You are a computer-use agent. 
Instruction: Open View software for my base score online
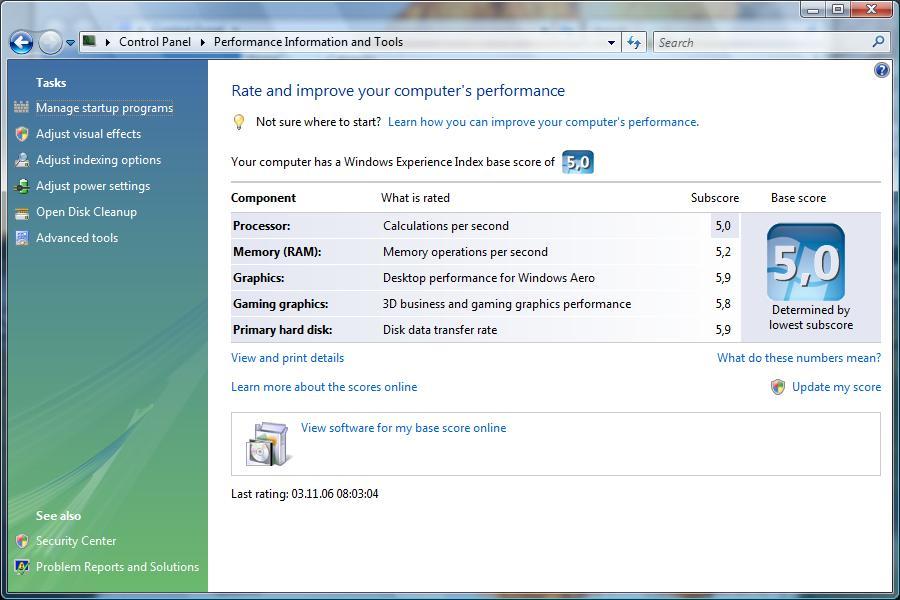click(x=404, y=428)
